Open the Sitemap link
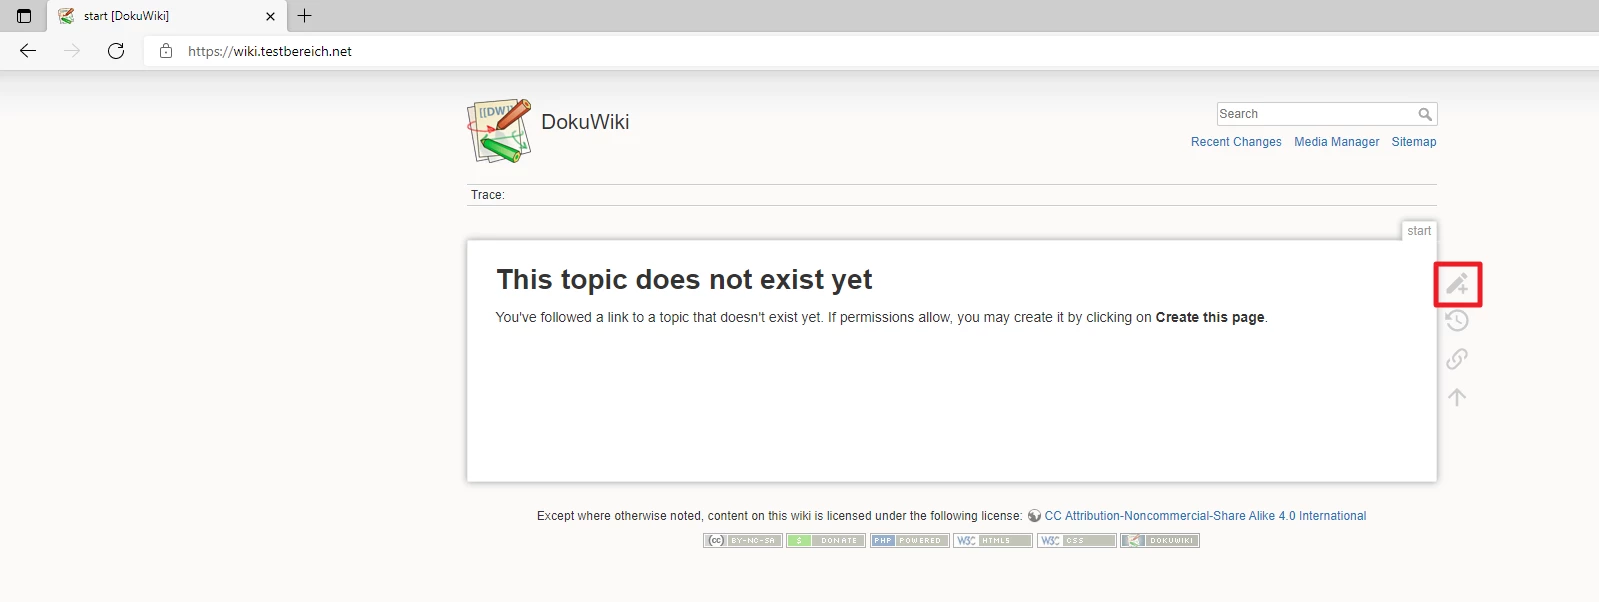The height and width of the screenshot is (602, 1599). (x=1414, y=142)
